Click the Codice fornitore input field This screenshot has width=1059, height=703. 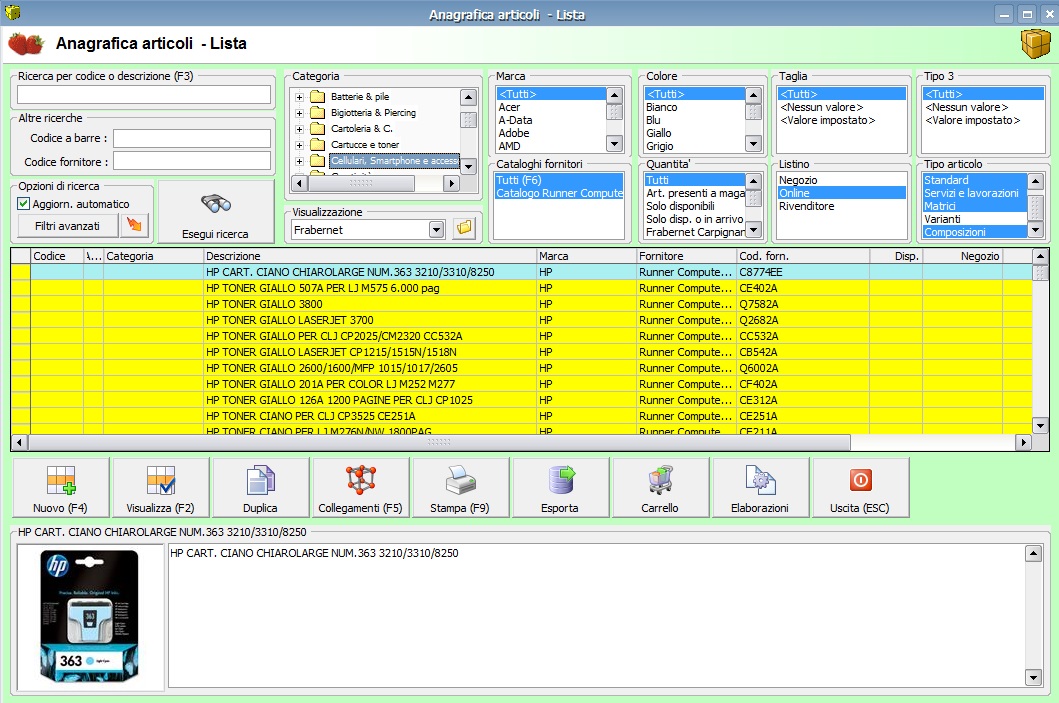point(192,161)
